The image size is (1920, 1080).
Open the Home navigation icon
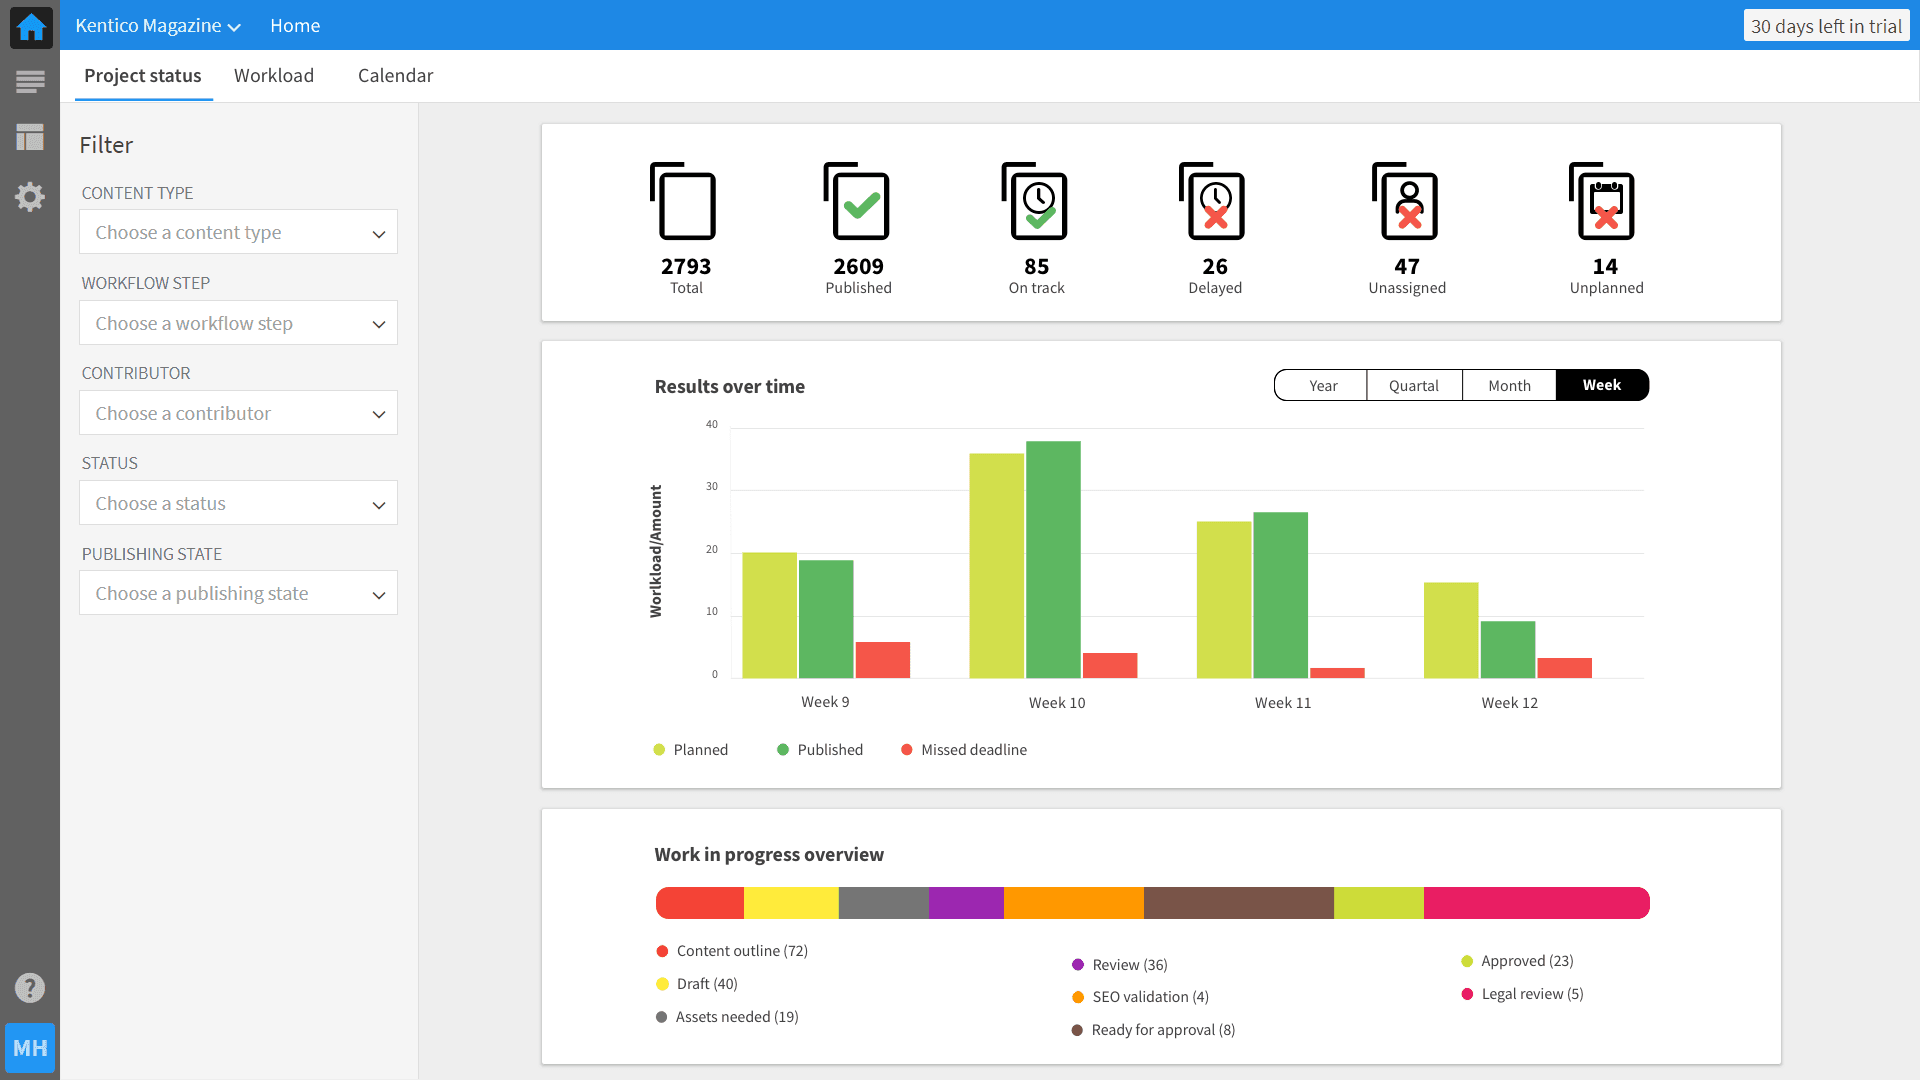[30, 27]
